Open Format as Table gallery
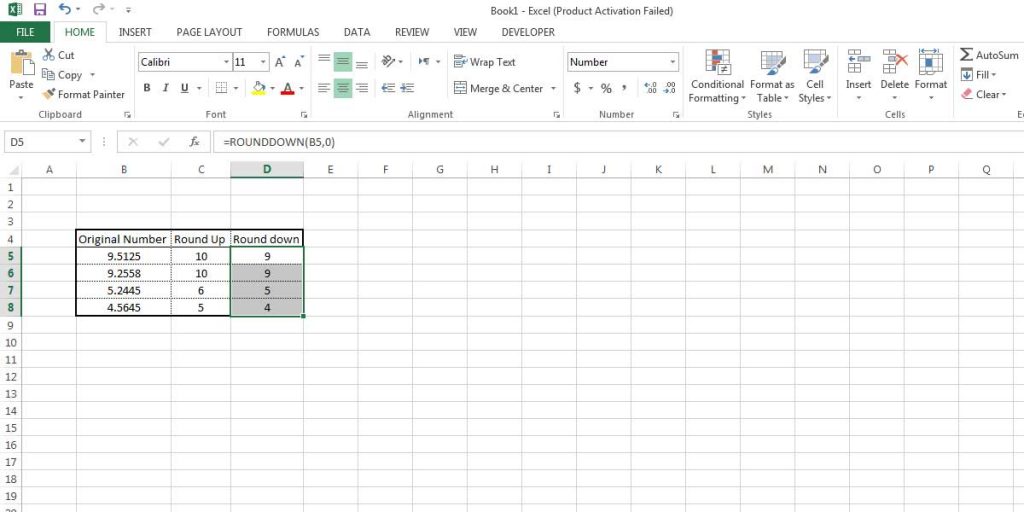Image resolution: width=1024 pixels, height=512 pixels. 773,76
